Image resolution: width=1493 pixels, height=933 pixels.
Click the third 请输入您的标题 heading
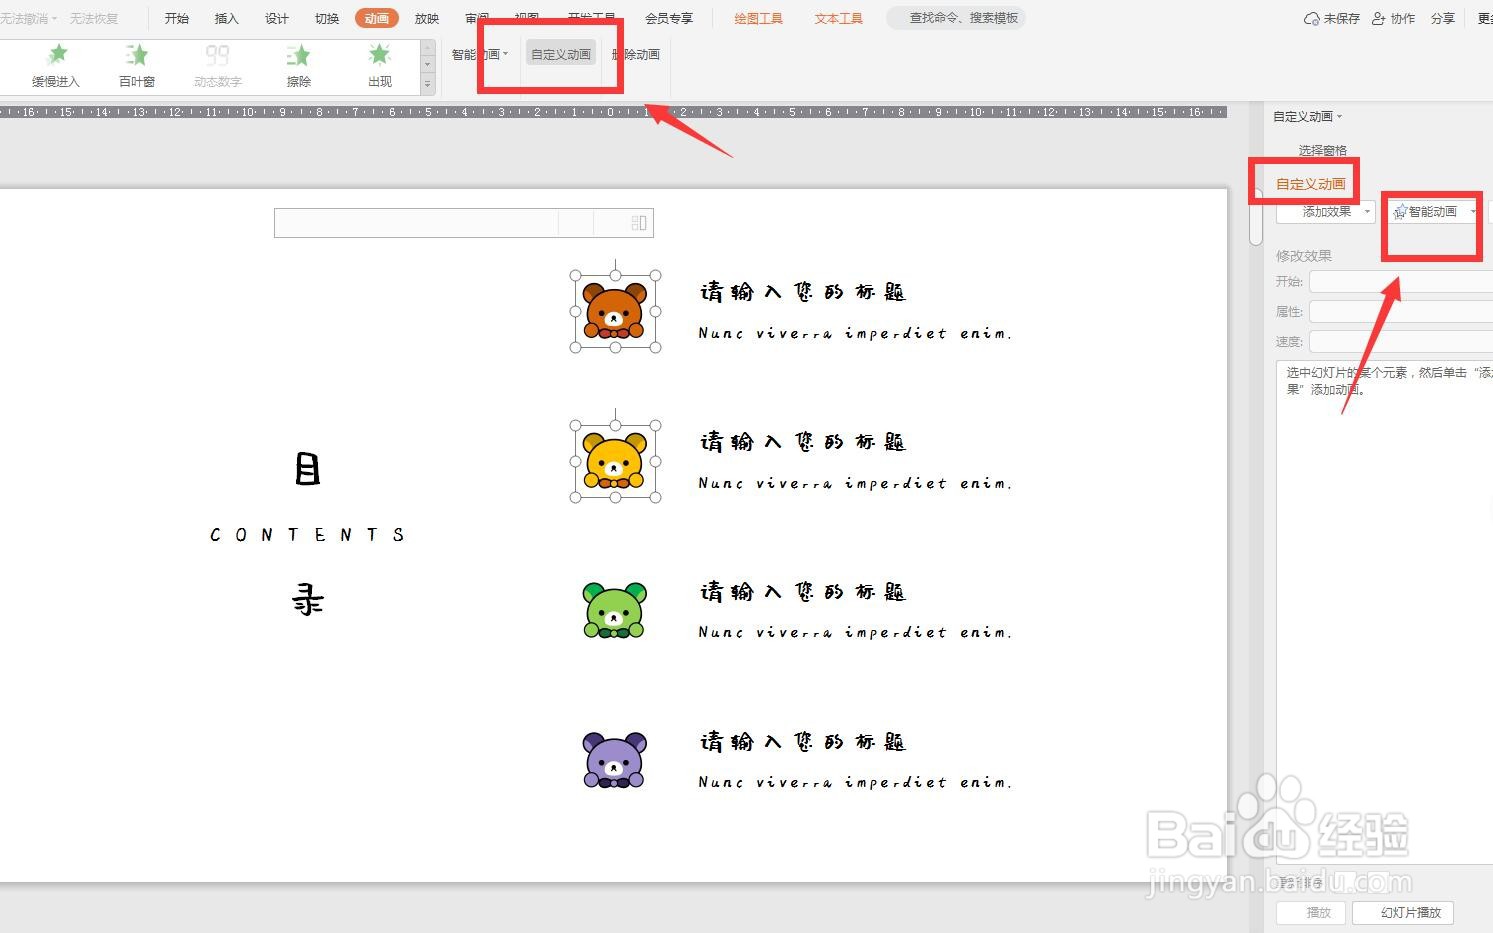pyautogui.click(x=802, y=592)
